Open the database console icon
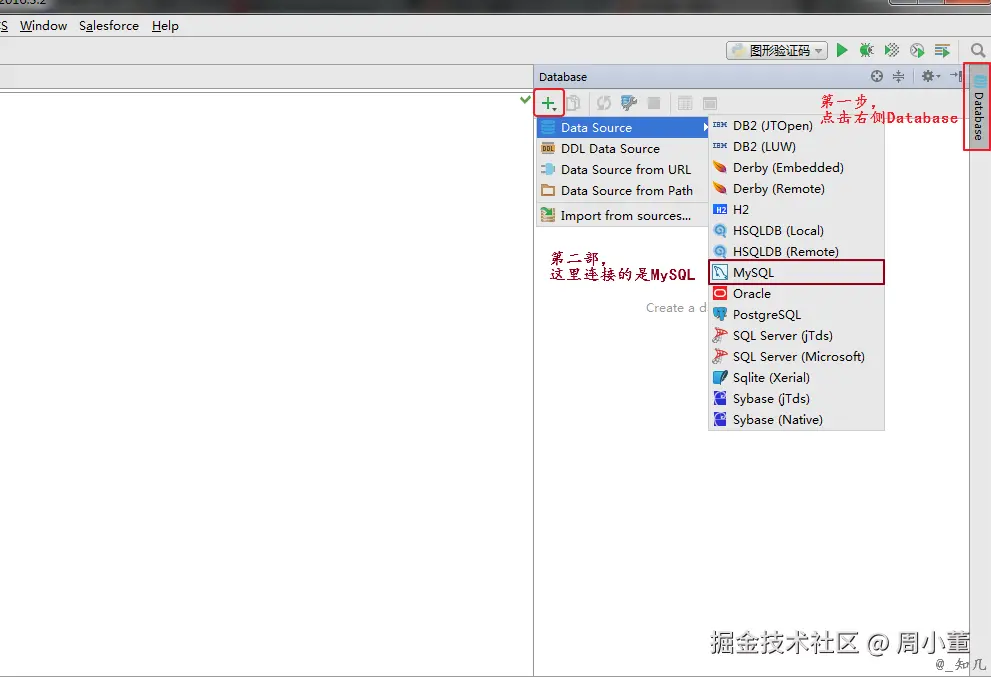Viewport: 991px width, 677px height. 710,103
